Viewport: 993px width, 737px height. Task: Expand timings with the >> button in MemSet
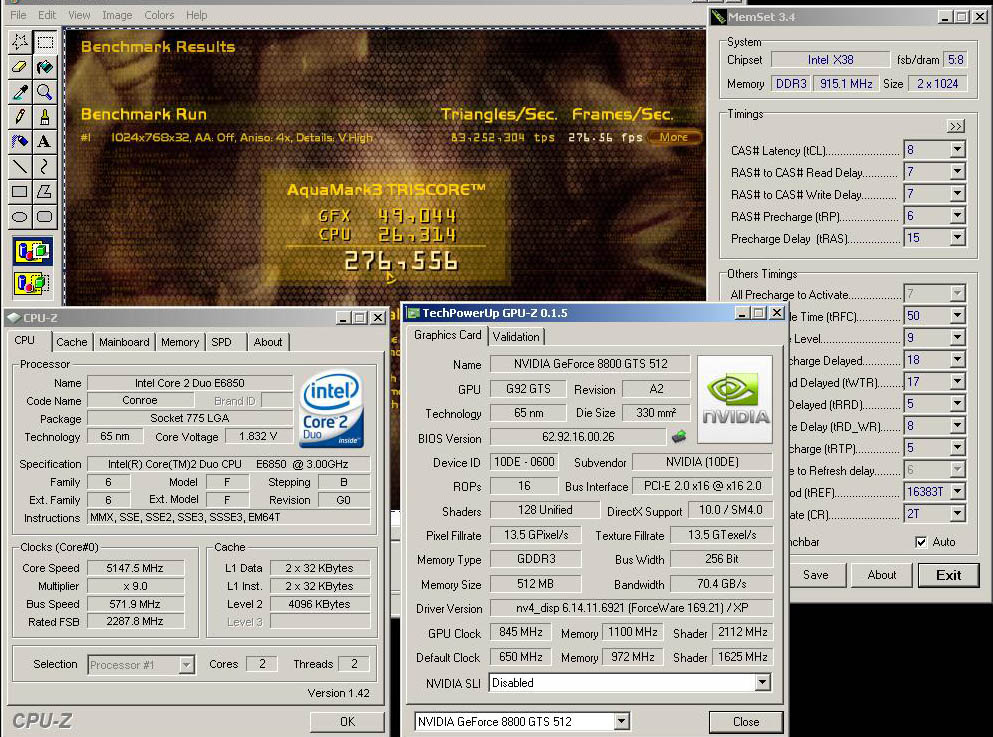point(956,126)
